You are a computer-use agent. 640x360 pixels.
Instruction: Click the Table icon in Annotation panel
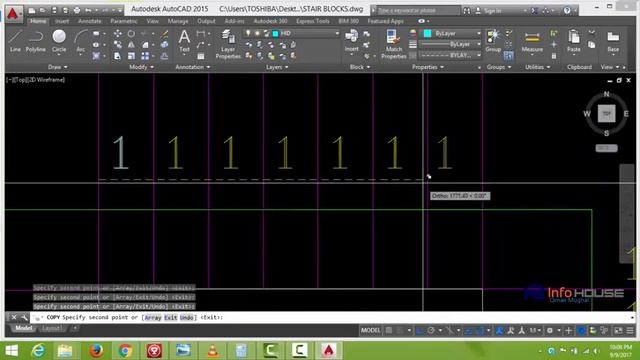(200, 56)
